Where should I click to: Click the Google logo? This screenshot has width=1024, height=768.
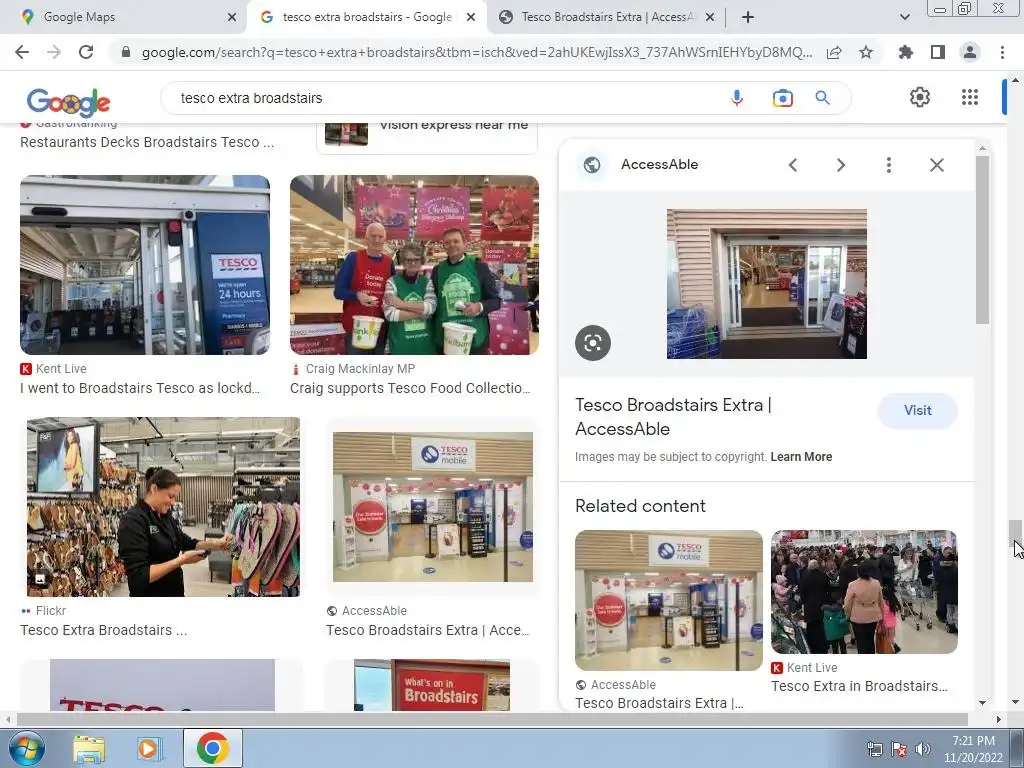(69, 103)
